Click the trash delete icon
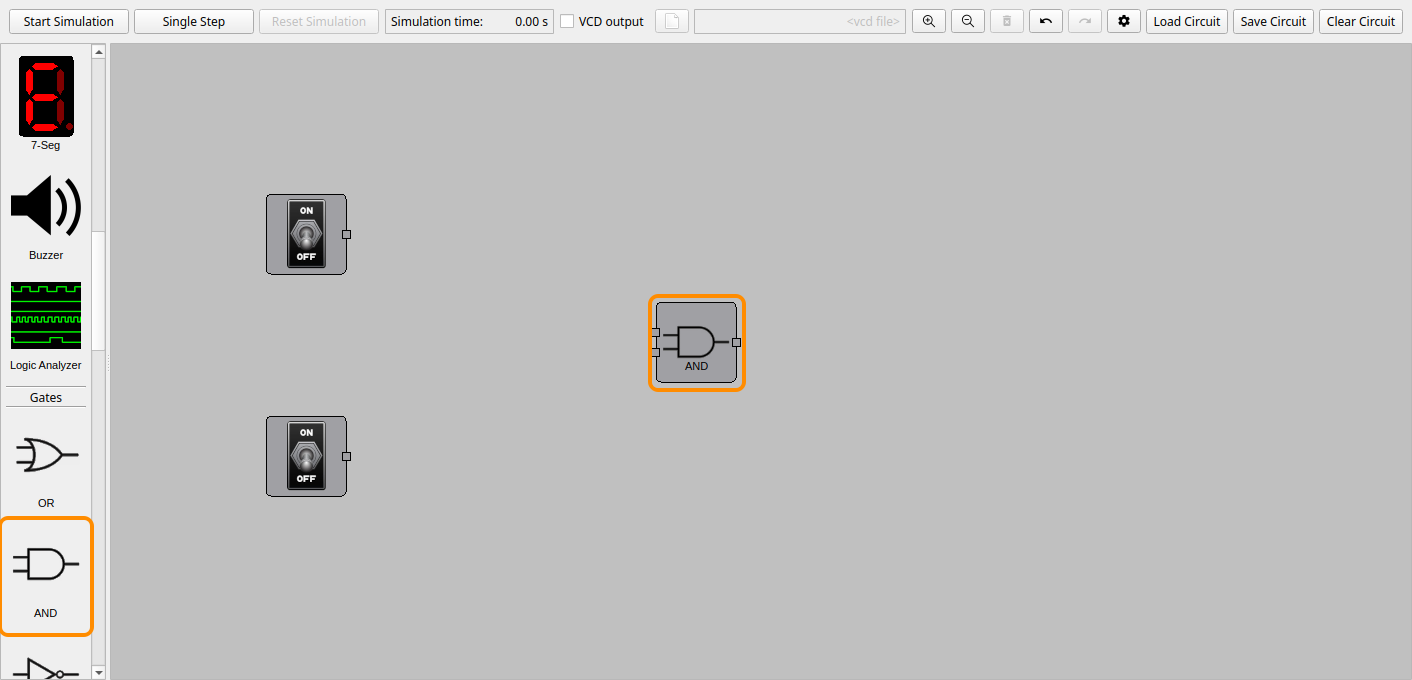This screenshot has width=1412, height=680. 1007,21
